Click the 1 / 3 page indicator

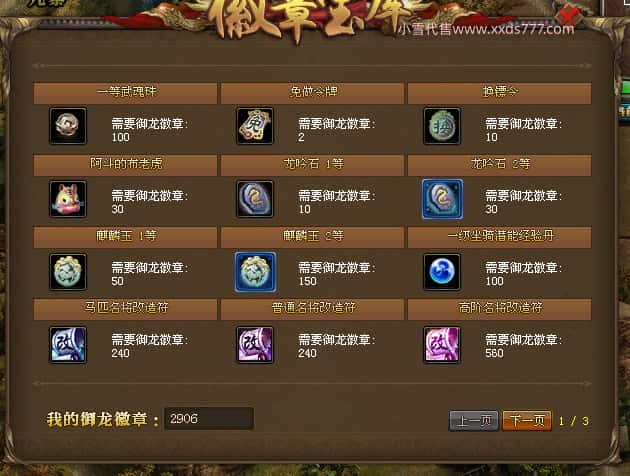574,421
